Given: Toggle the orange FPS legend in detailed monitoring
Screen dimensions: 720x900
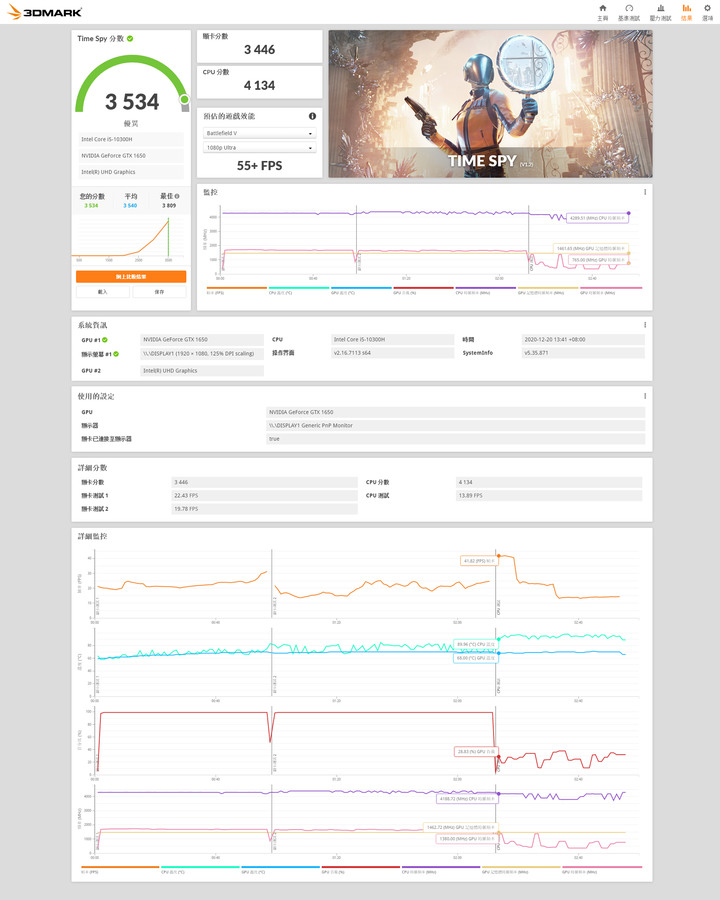Looking at the screenshot, I should 120,869.
